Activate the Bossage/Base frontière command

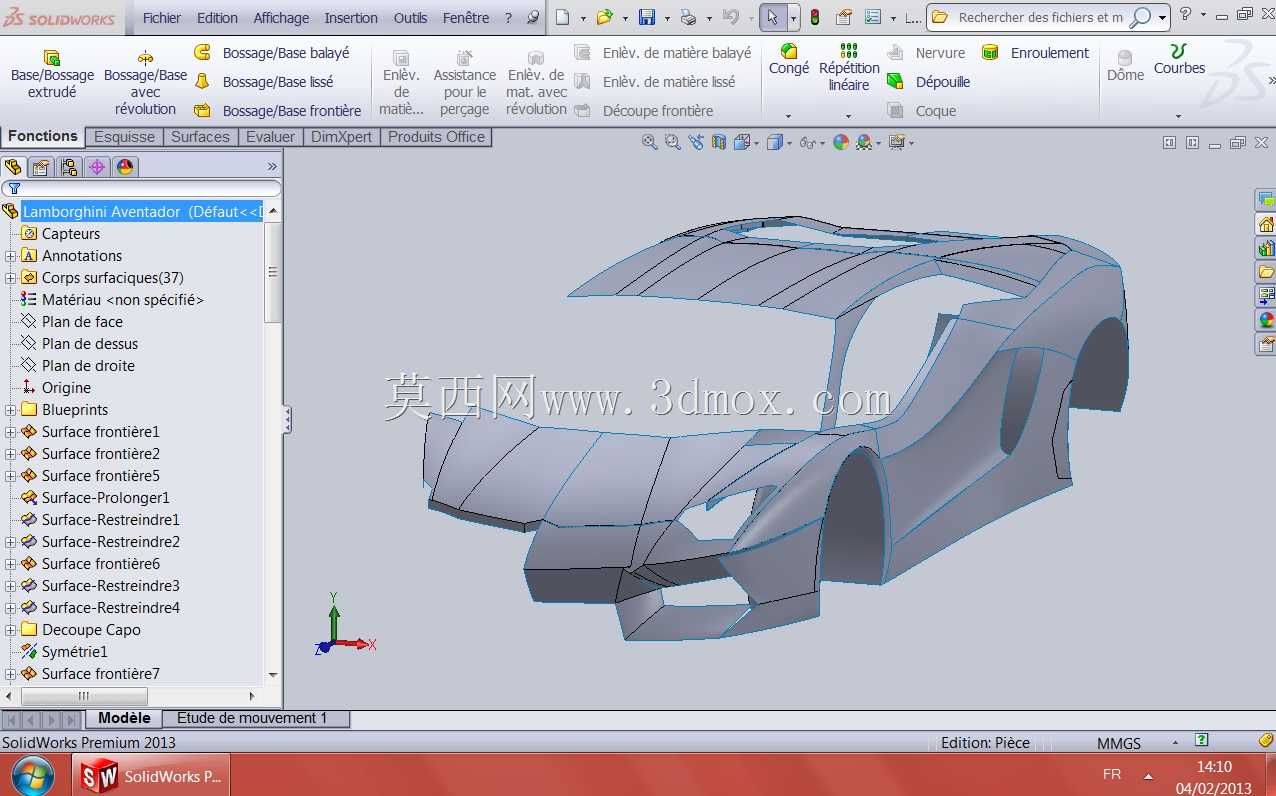(278, 111)
